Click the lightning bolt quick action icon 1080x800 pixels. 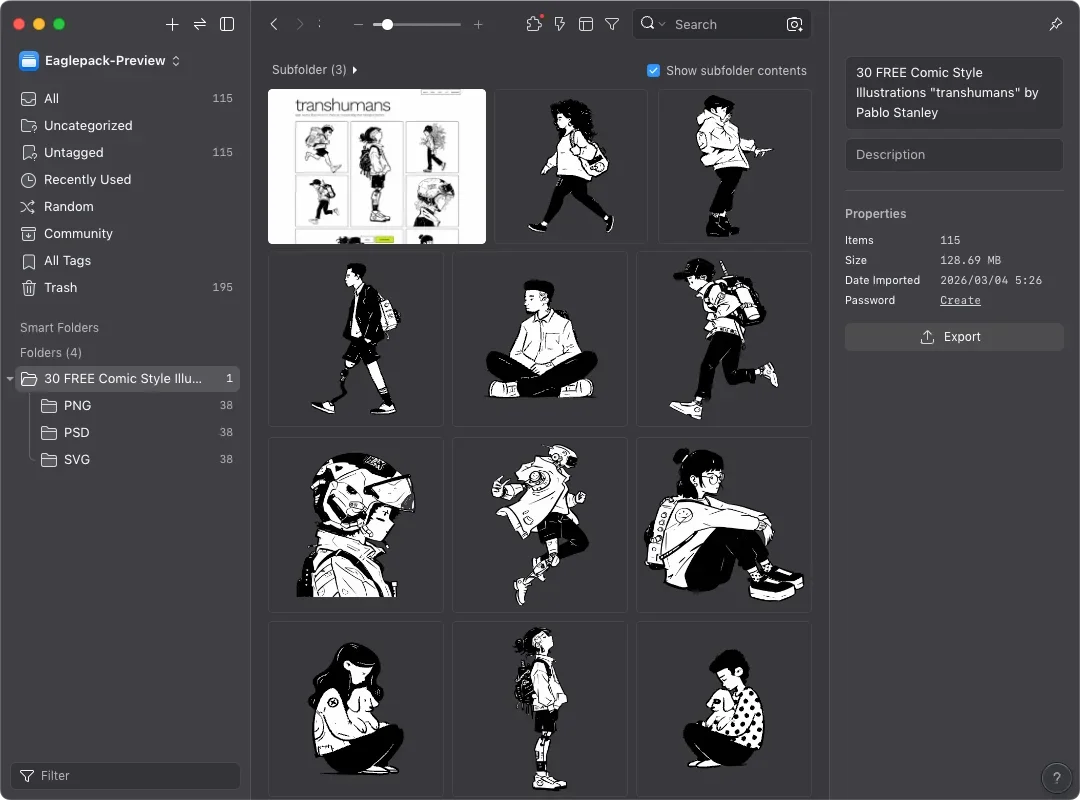pyautogui.click(x=560, y=24)
